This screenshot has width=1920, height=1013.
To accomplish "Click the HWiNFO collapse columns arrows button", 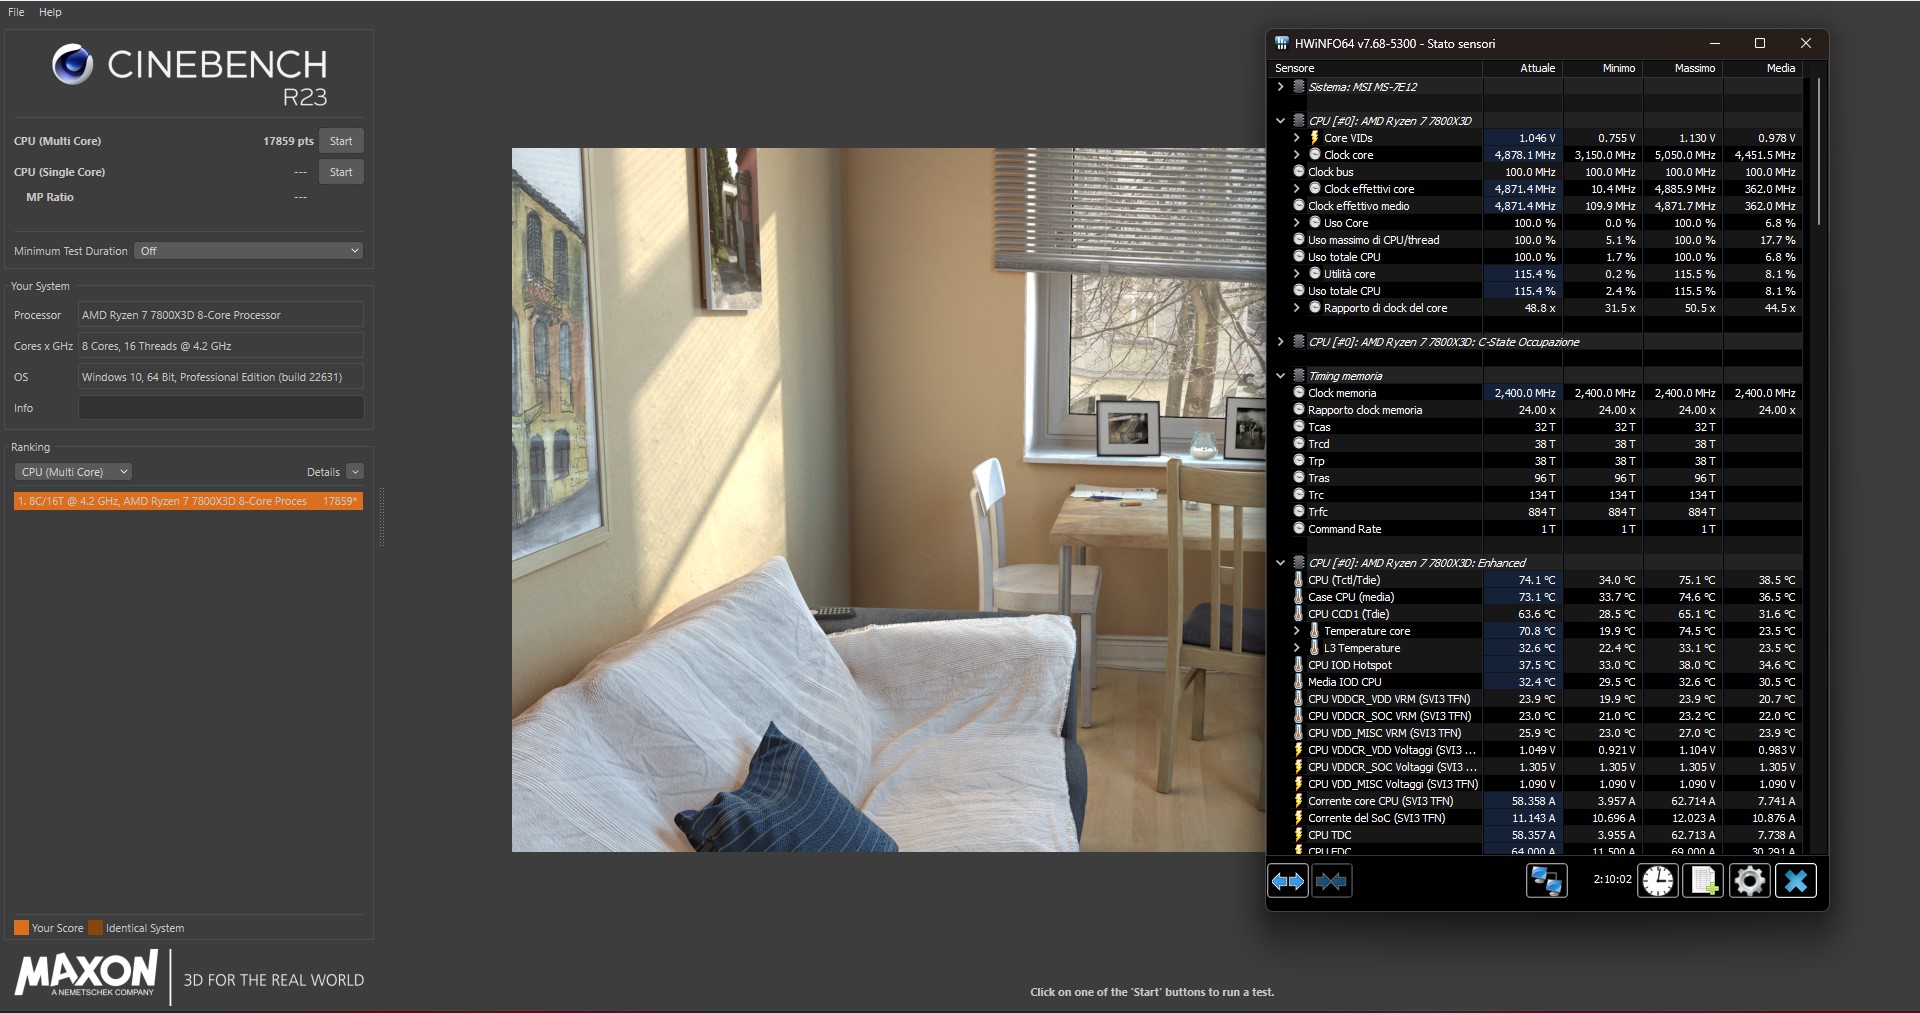I will [x=1331, y=881].
